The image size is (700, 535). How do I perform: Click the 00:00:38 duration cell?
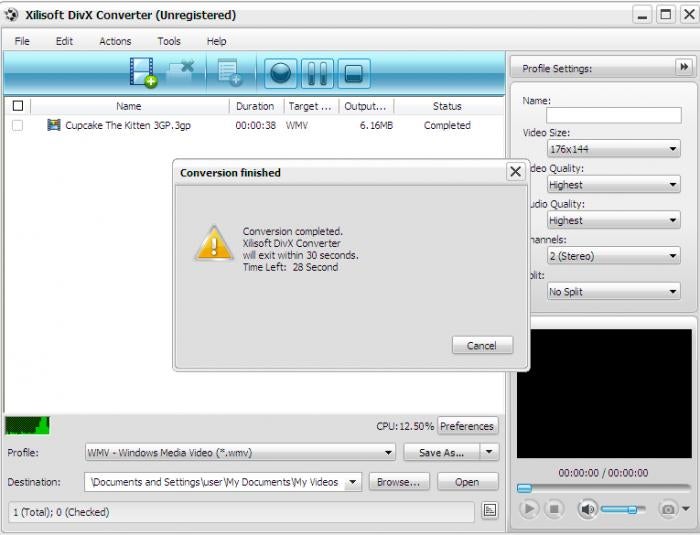click(x=255, y=125)
